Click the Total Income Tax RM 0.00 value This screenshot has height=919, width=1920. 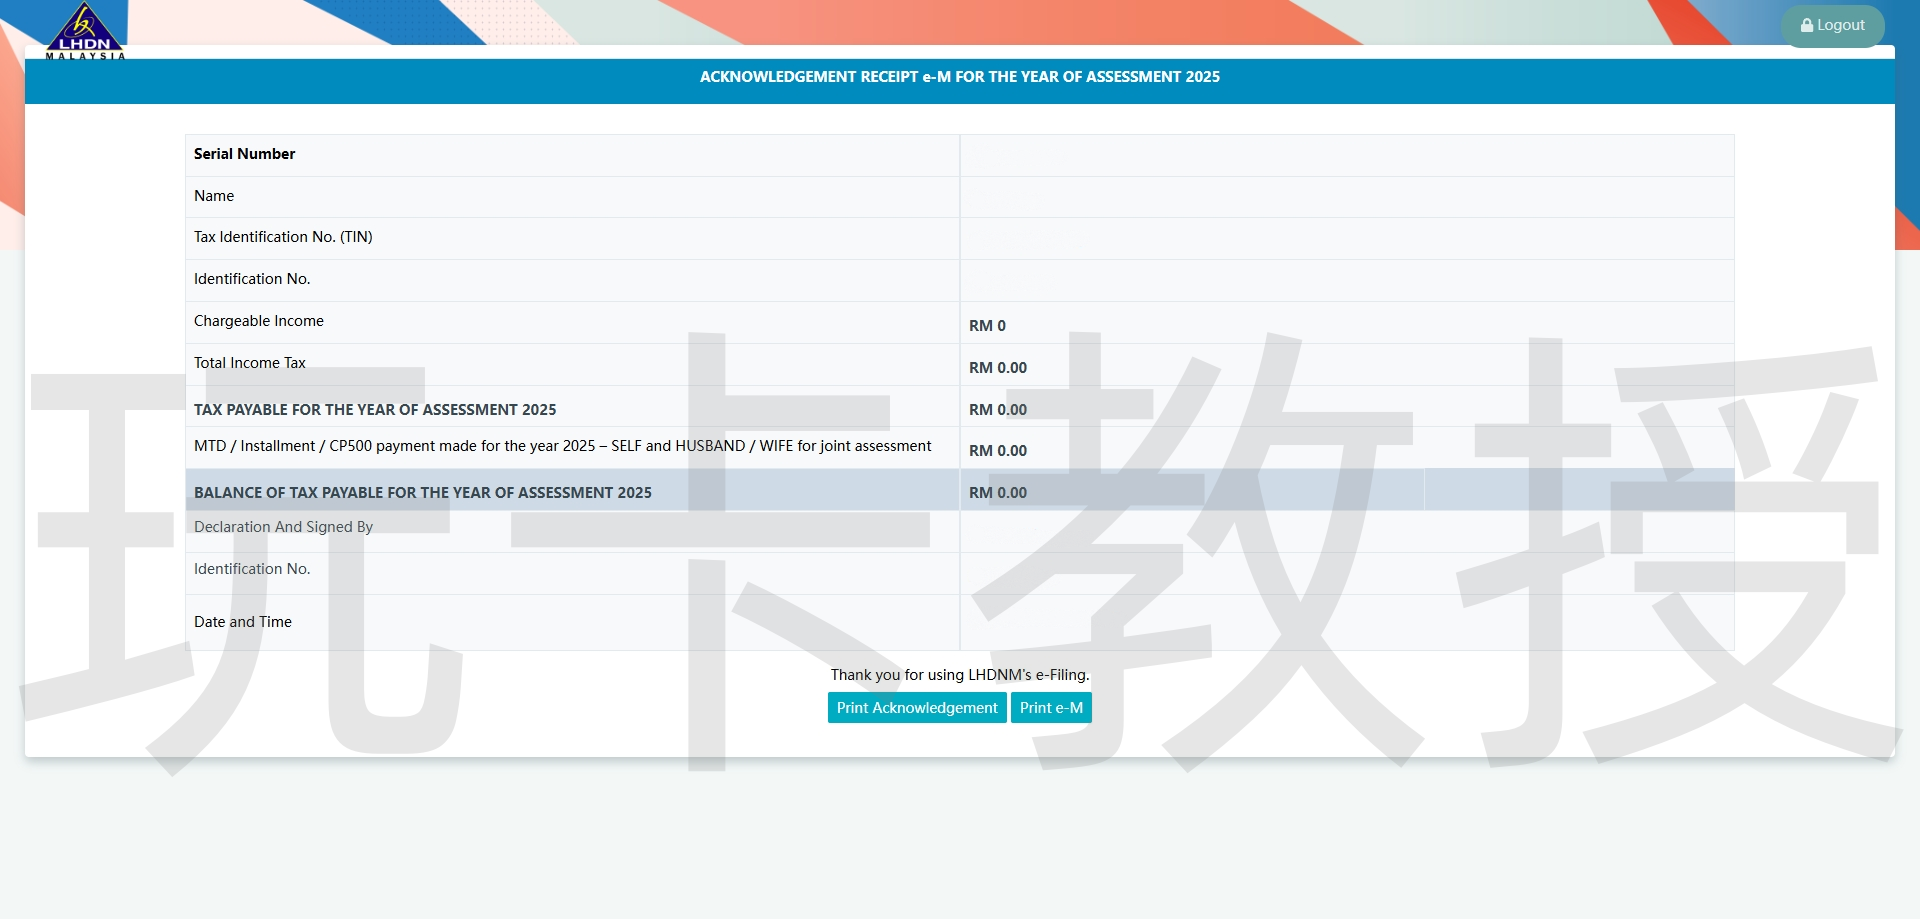998,368
